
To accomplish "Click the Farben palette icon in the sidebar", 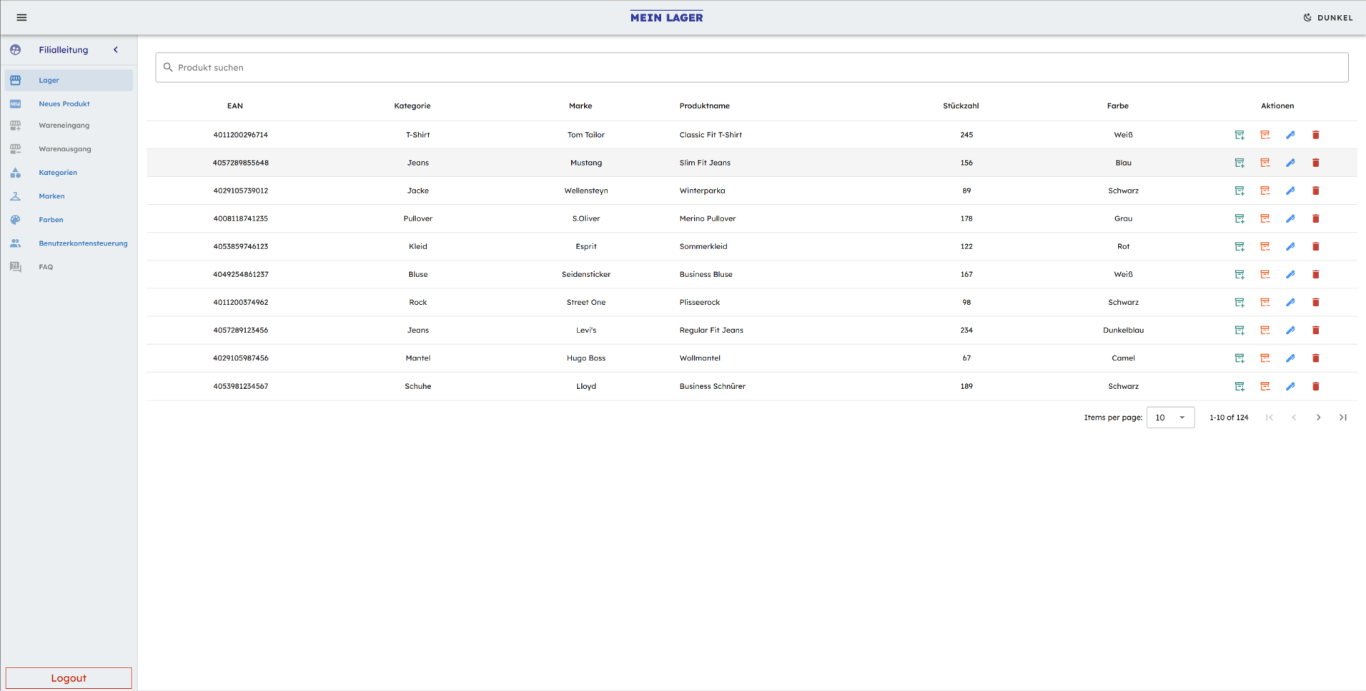I will [x=17, y=219].
